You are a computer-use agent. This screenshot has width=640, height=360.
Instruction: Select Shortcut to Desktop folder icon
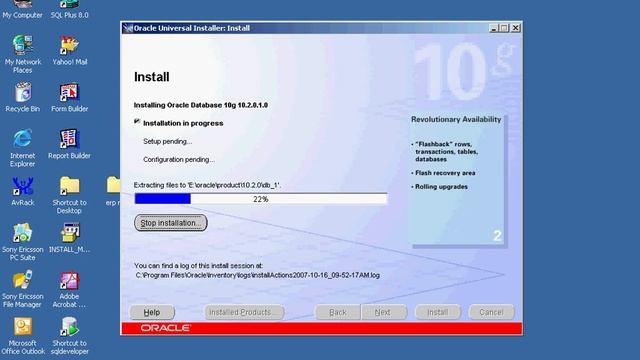pyautogui.click(x=69, y=195)
